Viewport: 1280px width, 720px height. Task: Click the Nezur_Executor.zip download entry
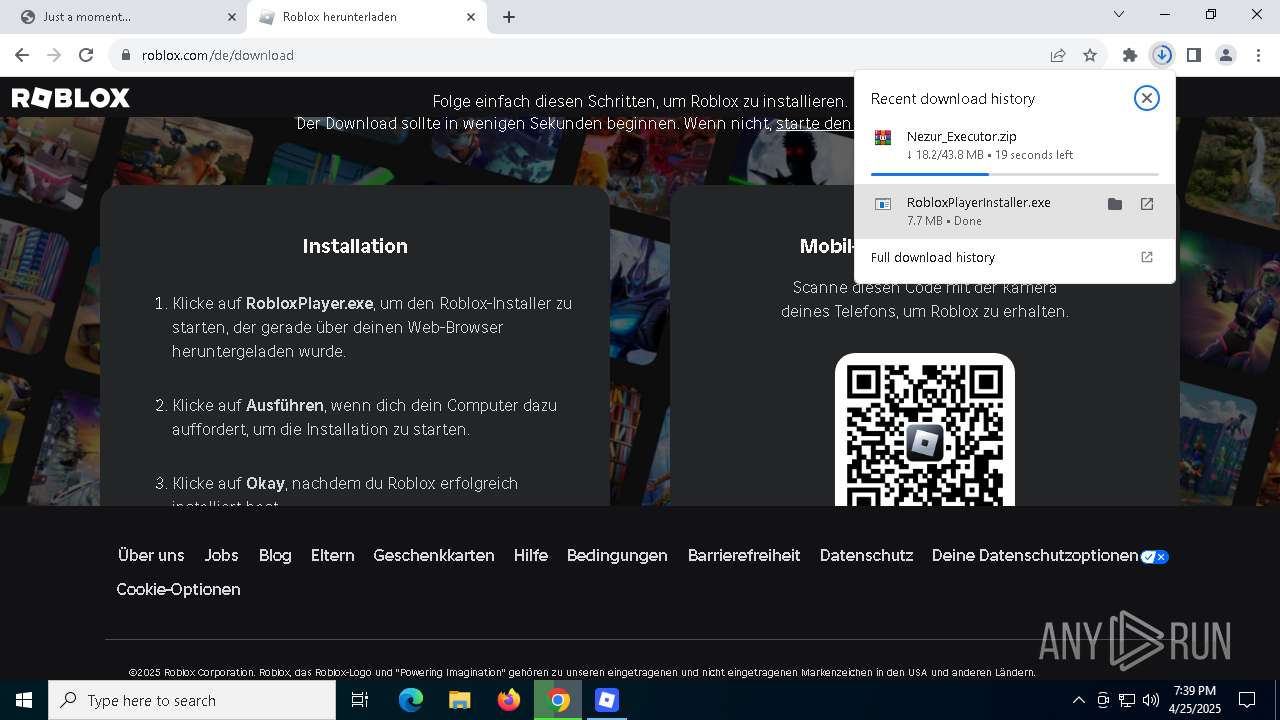[x=1015, y=150]
